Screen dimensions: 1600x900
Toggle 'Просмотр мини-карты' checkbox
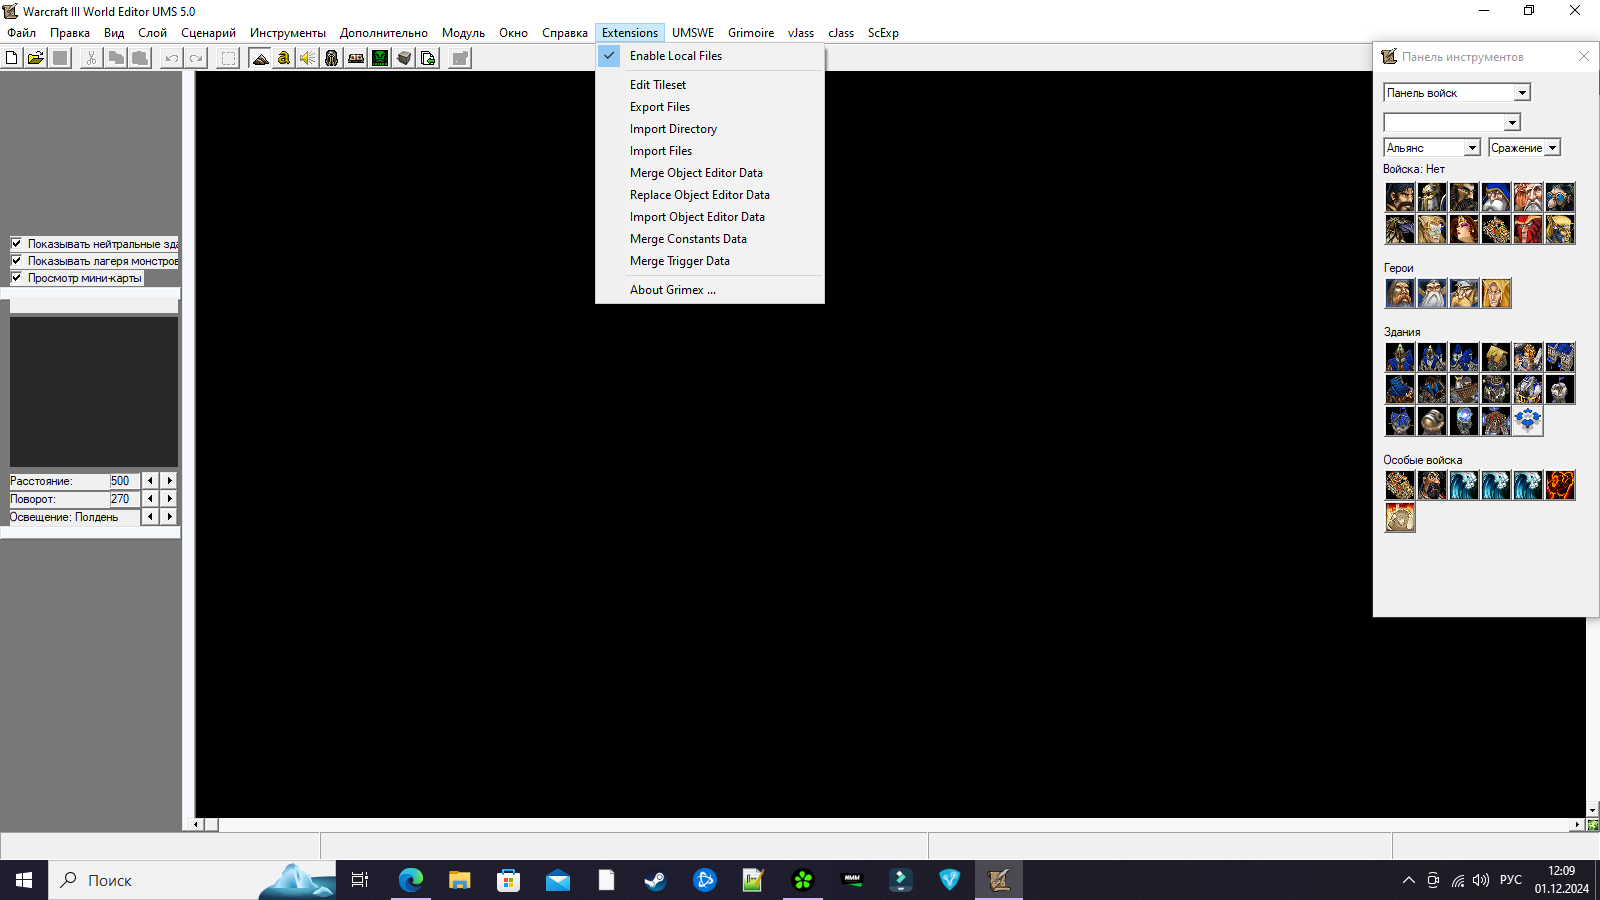click(17, 277)
